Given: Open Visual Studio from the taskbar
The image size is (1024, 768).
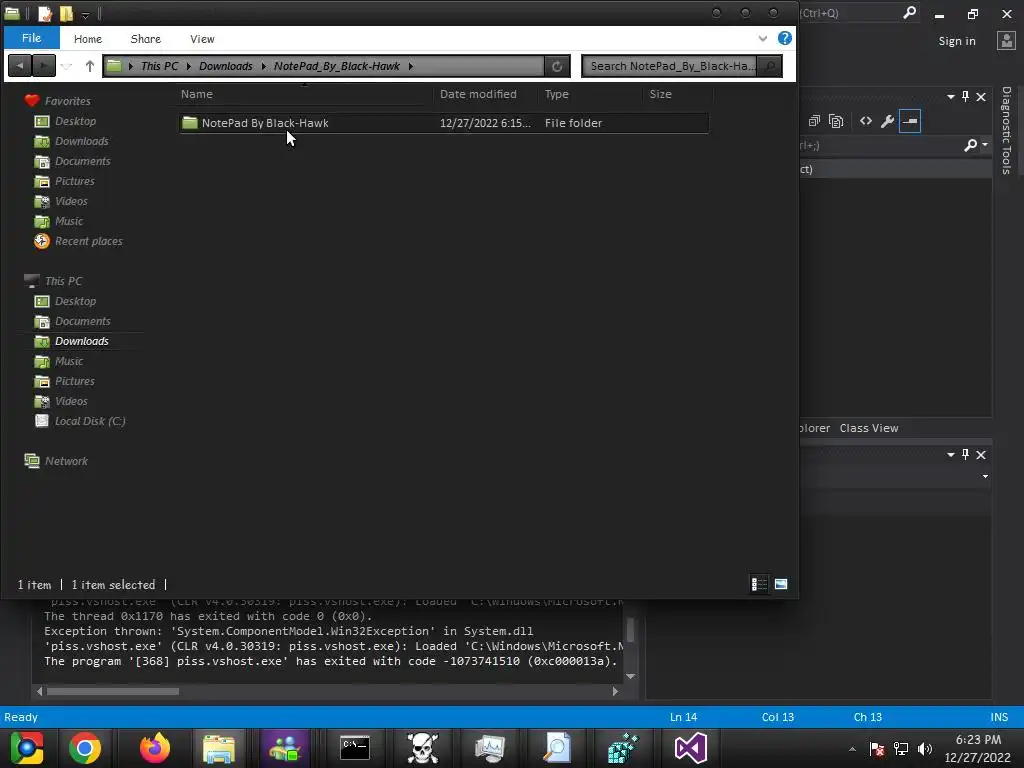Looking at the screenshot, I should pyautogui.click(x=690, y=748).
